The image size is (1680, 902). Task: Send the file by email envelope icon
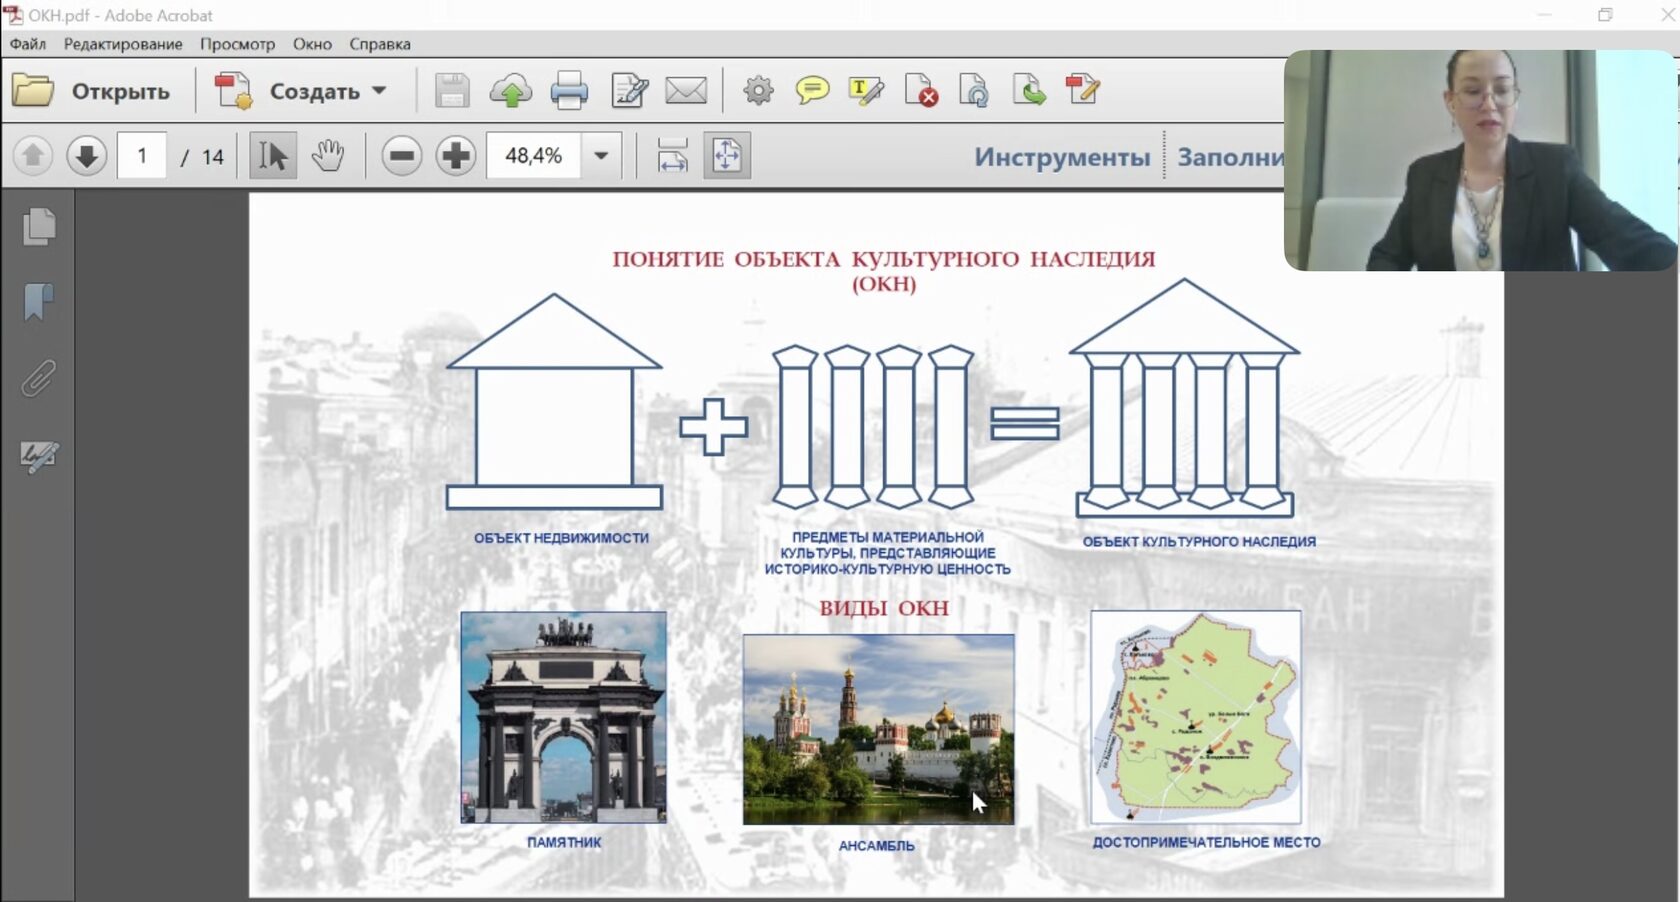pos(686,91)
